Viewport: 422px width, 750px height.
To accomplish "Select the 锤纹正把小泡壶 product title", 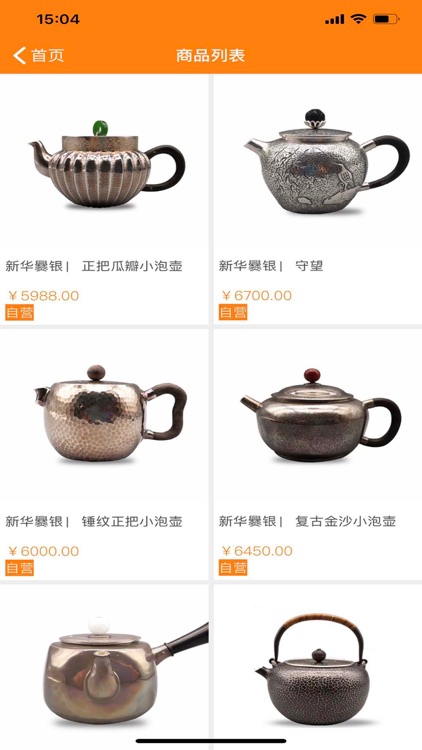I will point(132,521).
